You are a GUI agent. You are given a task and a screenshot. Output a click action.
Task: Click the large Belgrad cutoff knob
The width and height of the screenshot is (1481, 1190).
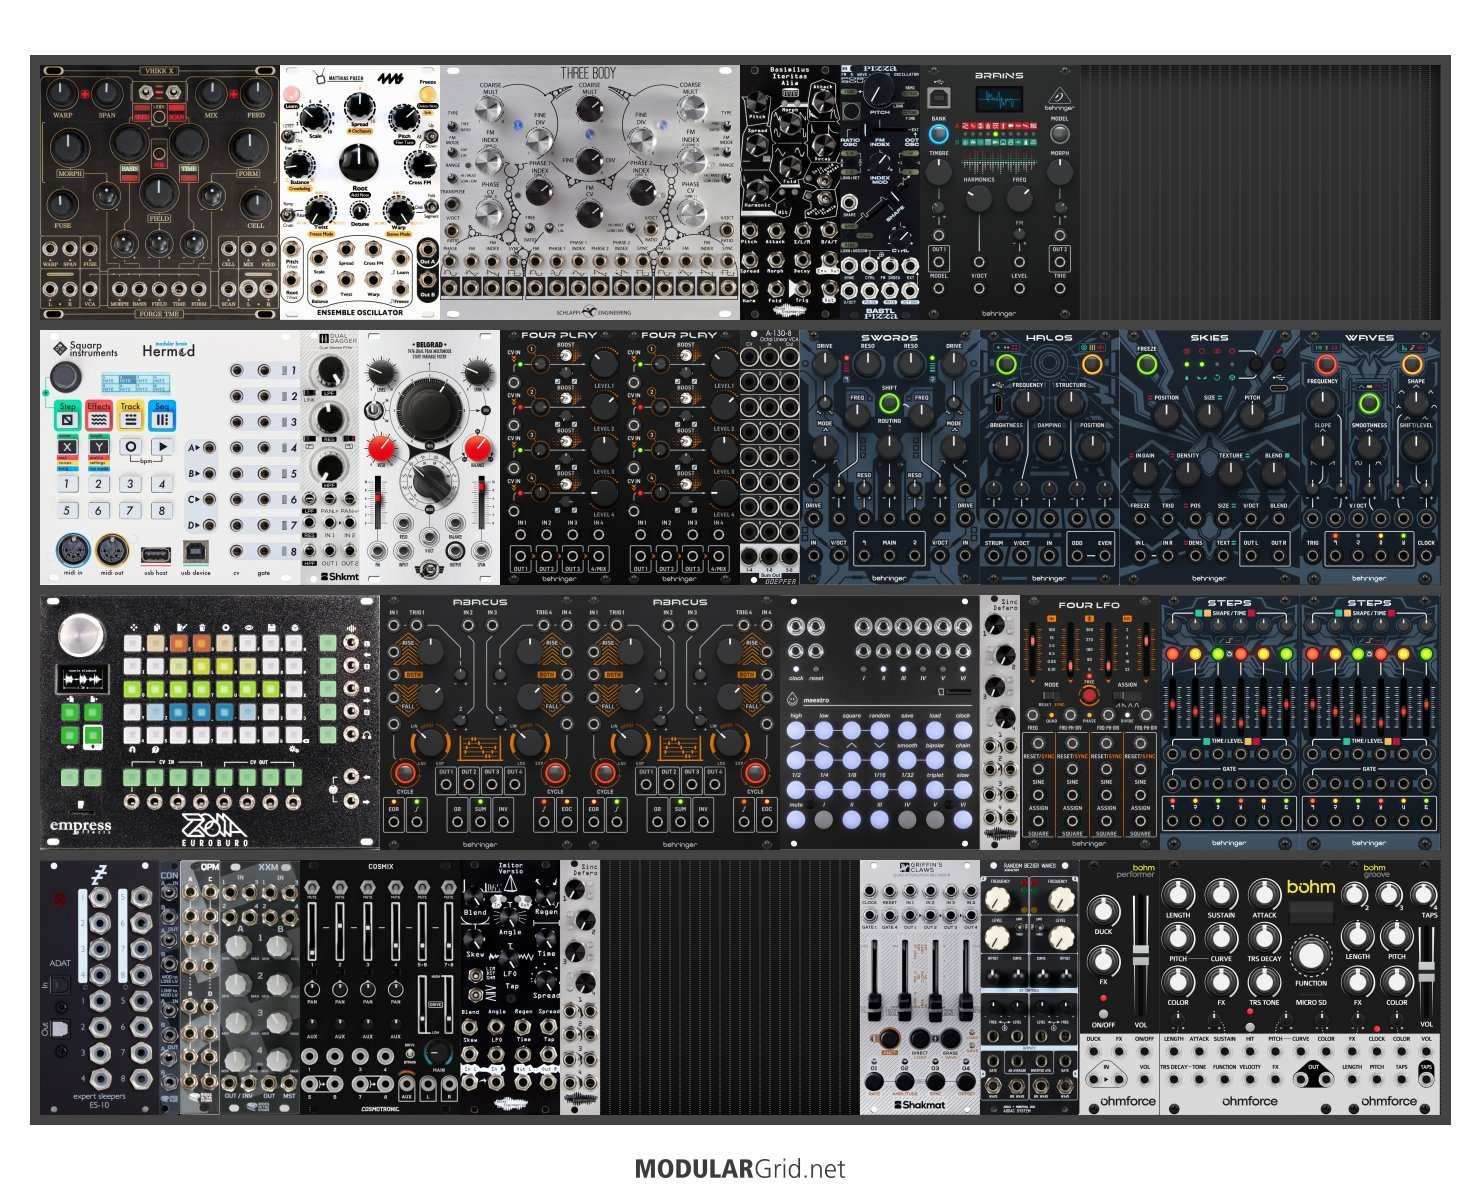pyautogui.click(x=429, y=411)
